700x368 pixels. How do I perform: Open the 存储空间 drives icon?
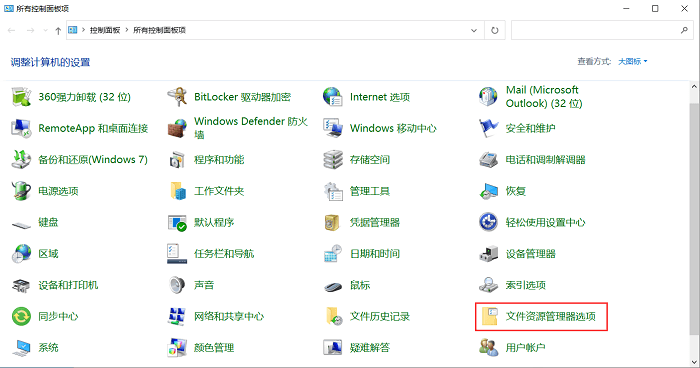click(x=333, y=159)
